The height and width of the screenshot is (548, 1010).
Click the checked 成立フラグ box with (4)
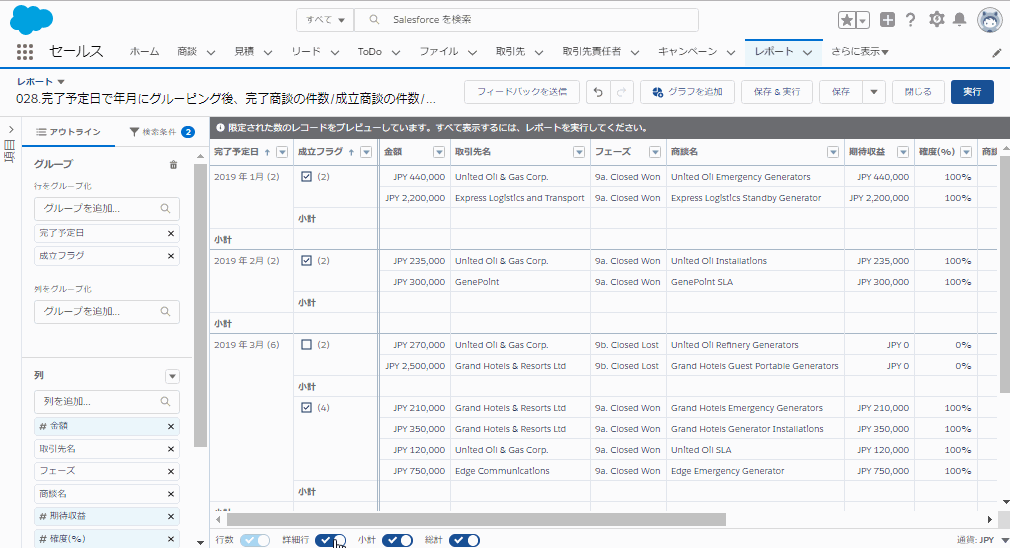307,408
